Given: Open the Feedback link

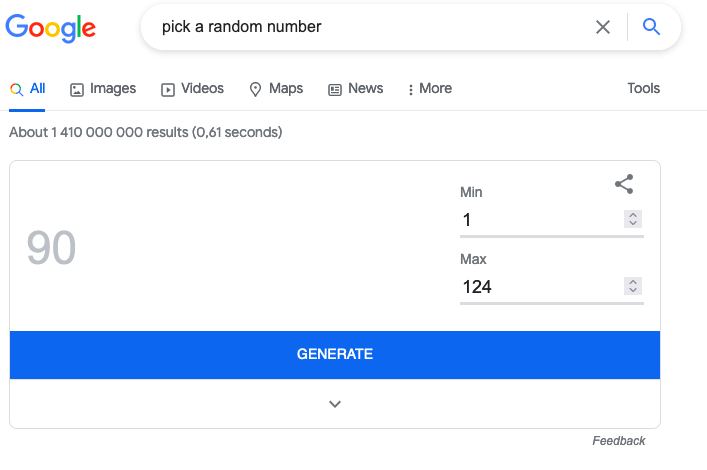Looking at the screenshot, I should click(618, 441).
